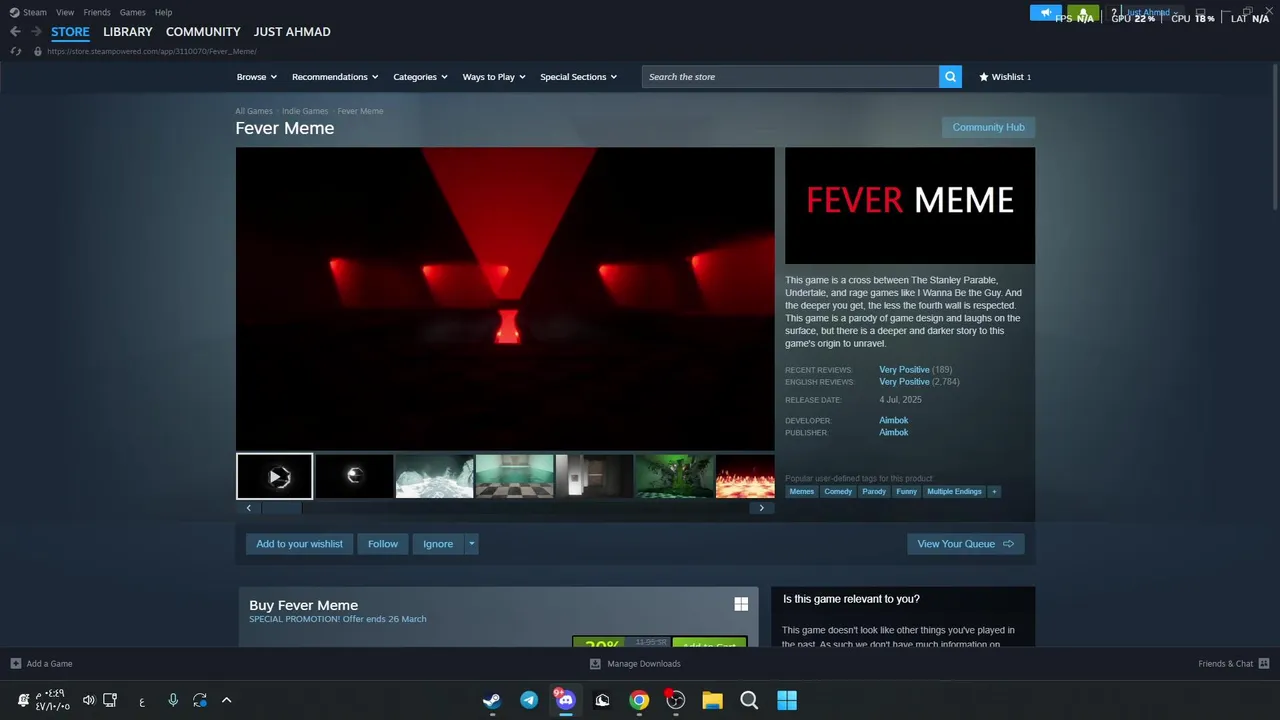Viewport: 1280px width, 720px height.
Task: Show hidden tray icons chevron
Action: [226, 700]
